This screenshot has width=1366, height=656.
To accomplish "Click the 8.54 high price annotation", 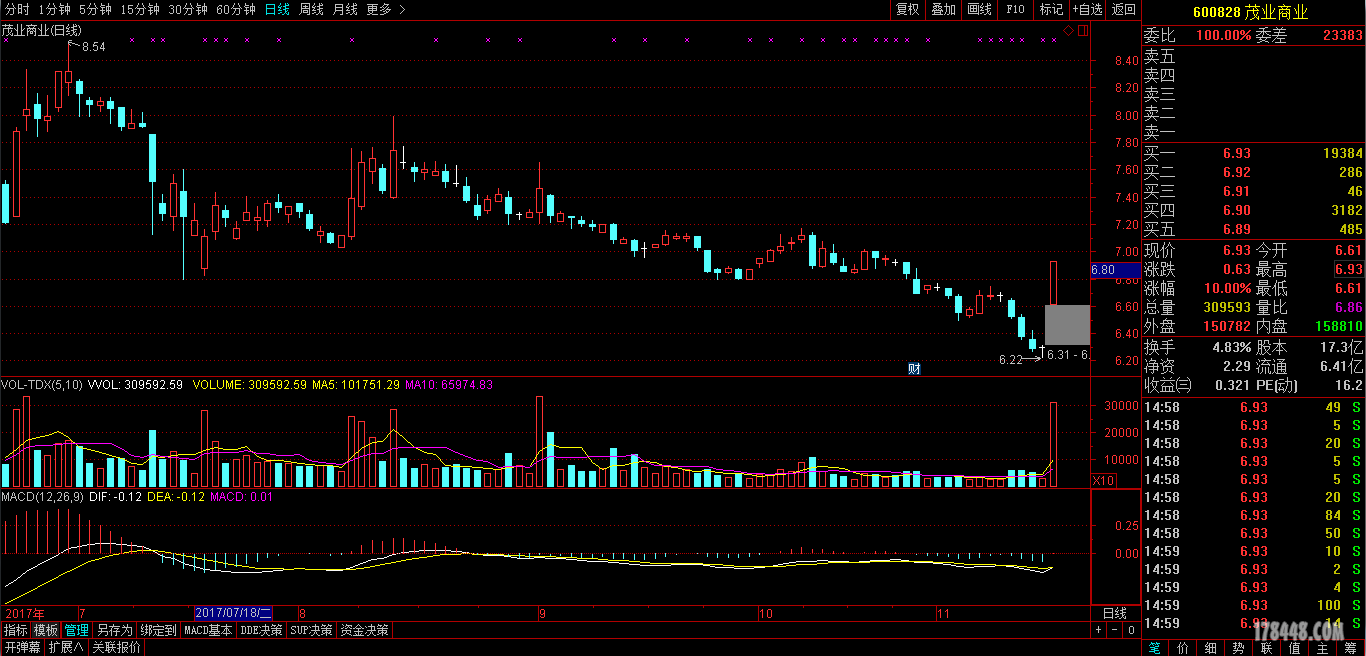I will [x=93, y=46].
